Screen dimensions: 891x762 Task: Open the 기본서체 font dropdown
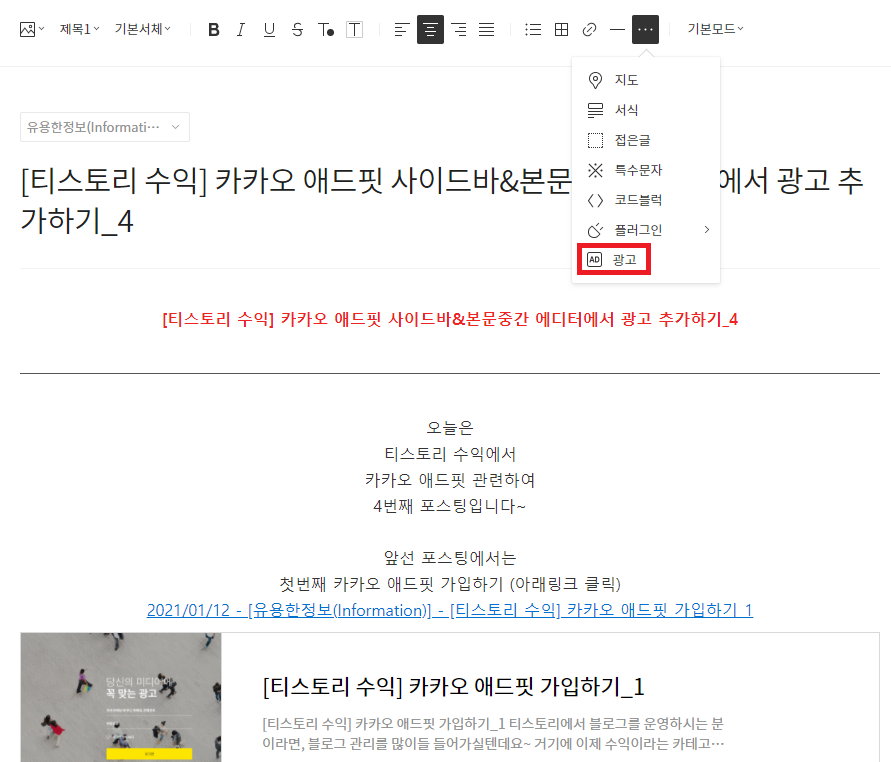tap(142, 29)
